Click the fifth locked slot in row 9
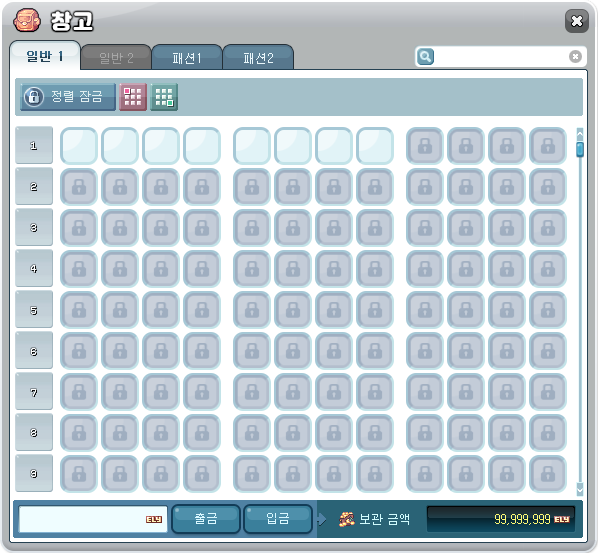 point(252,474)
